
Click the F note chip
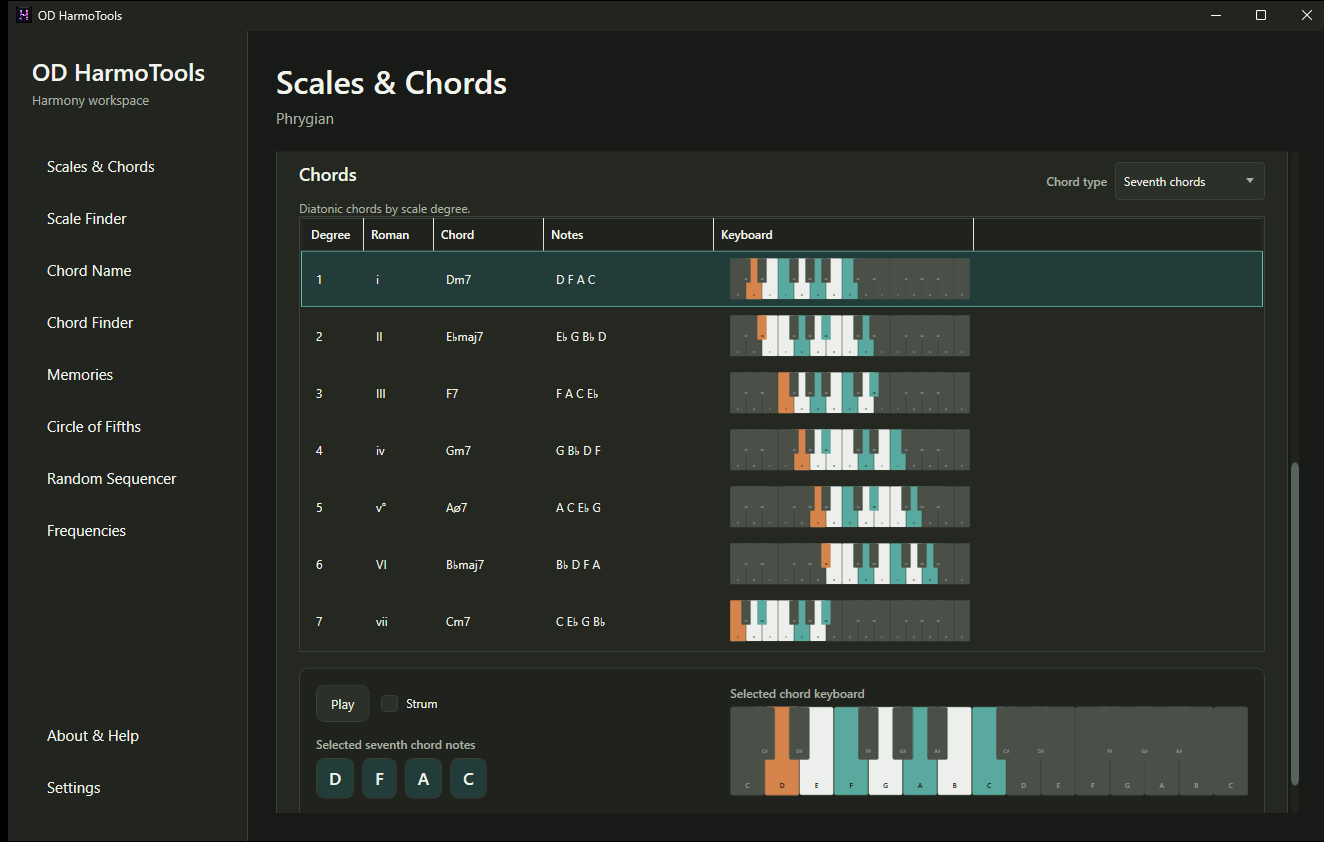tap(380, 779)
